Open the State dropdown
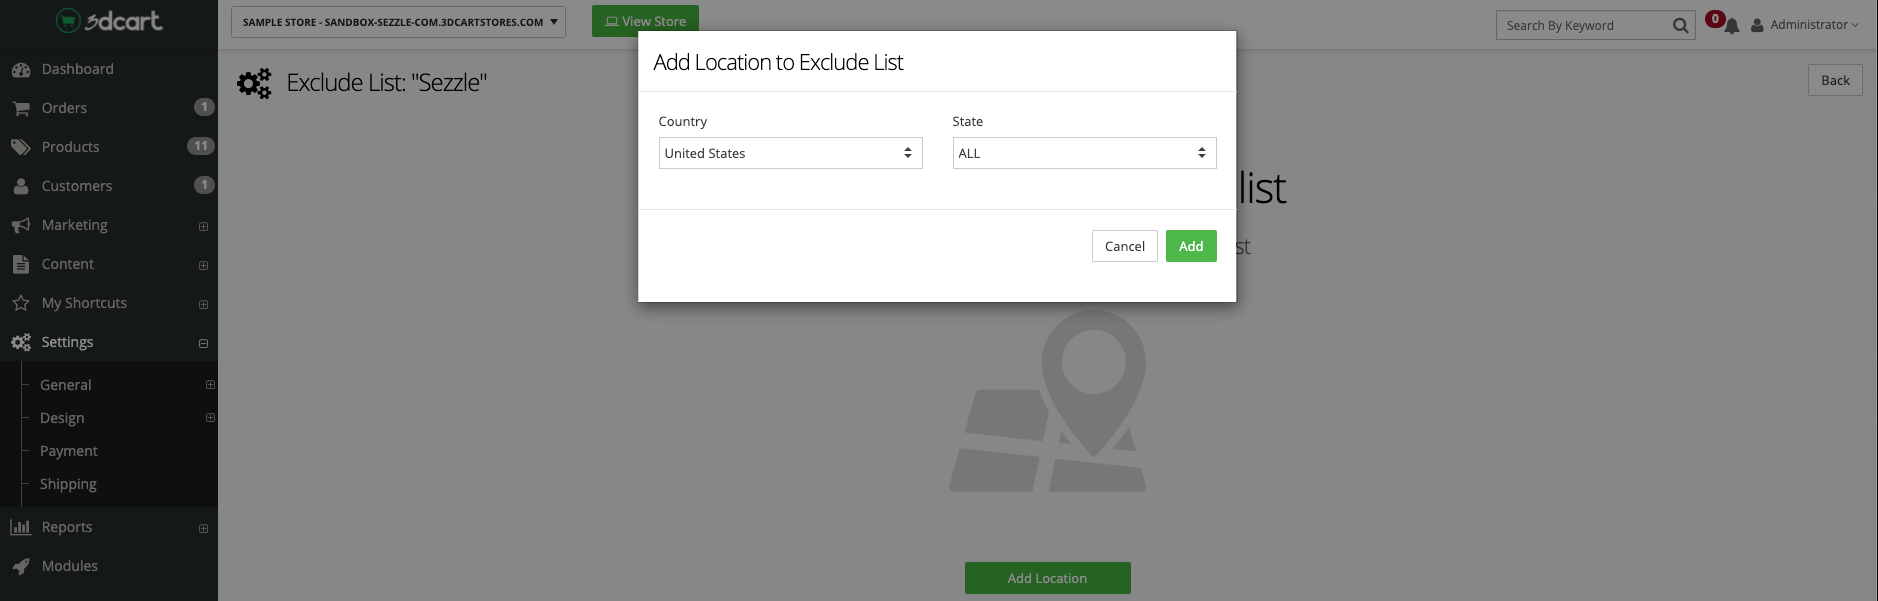Viewport: 1878px width, 601px height. (1084, 153)
